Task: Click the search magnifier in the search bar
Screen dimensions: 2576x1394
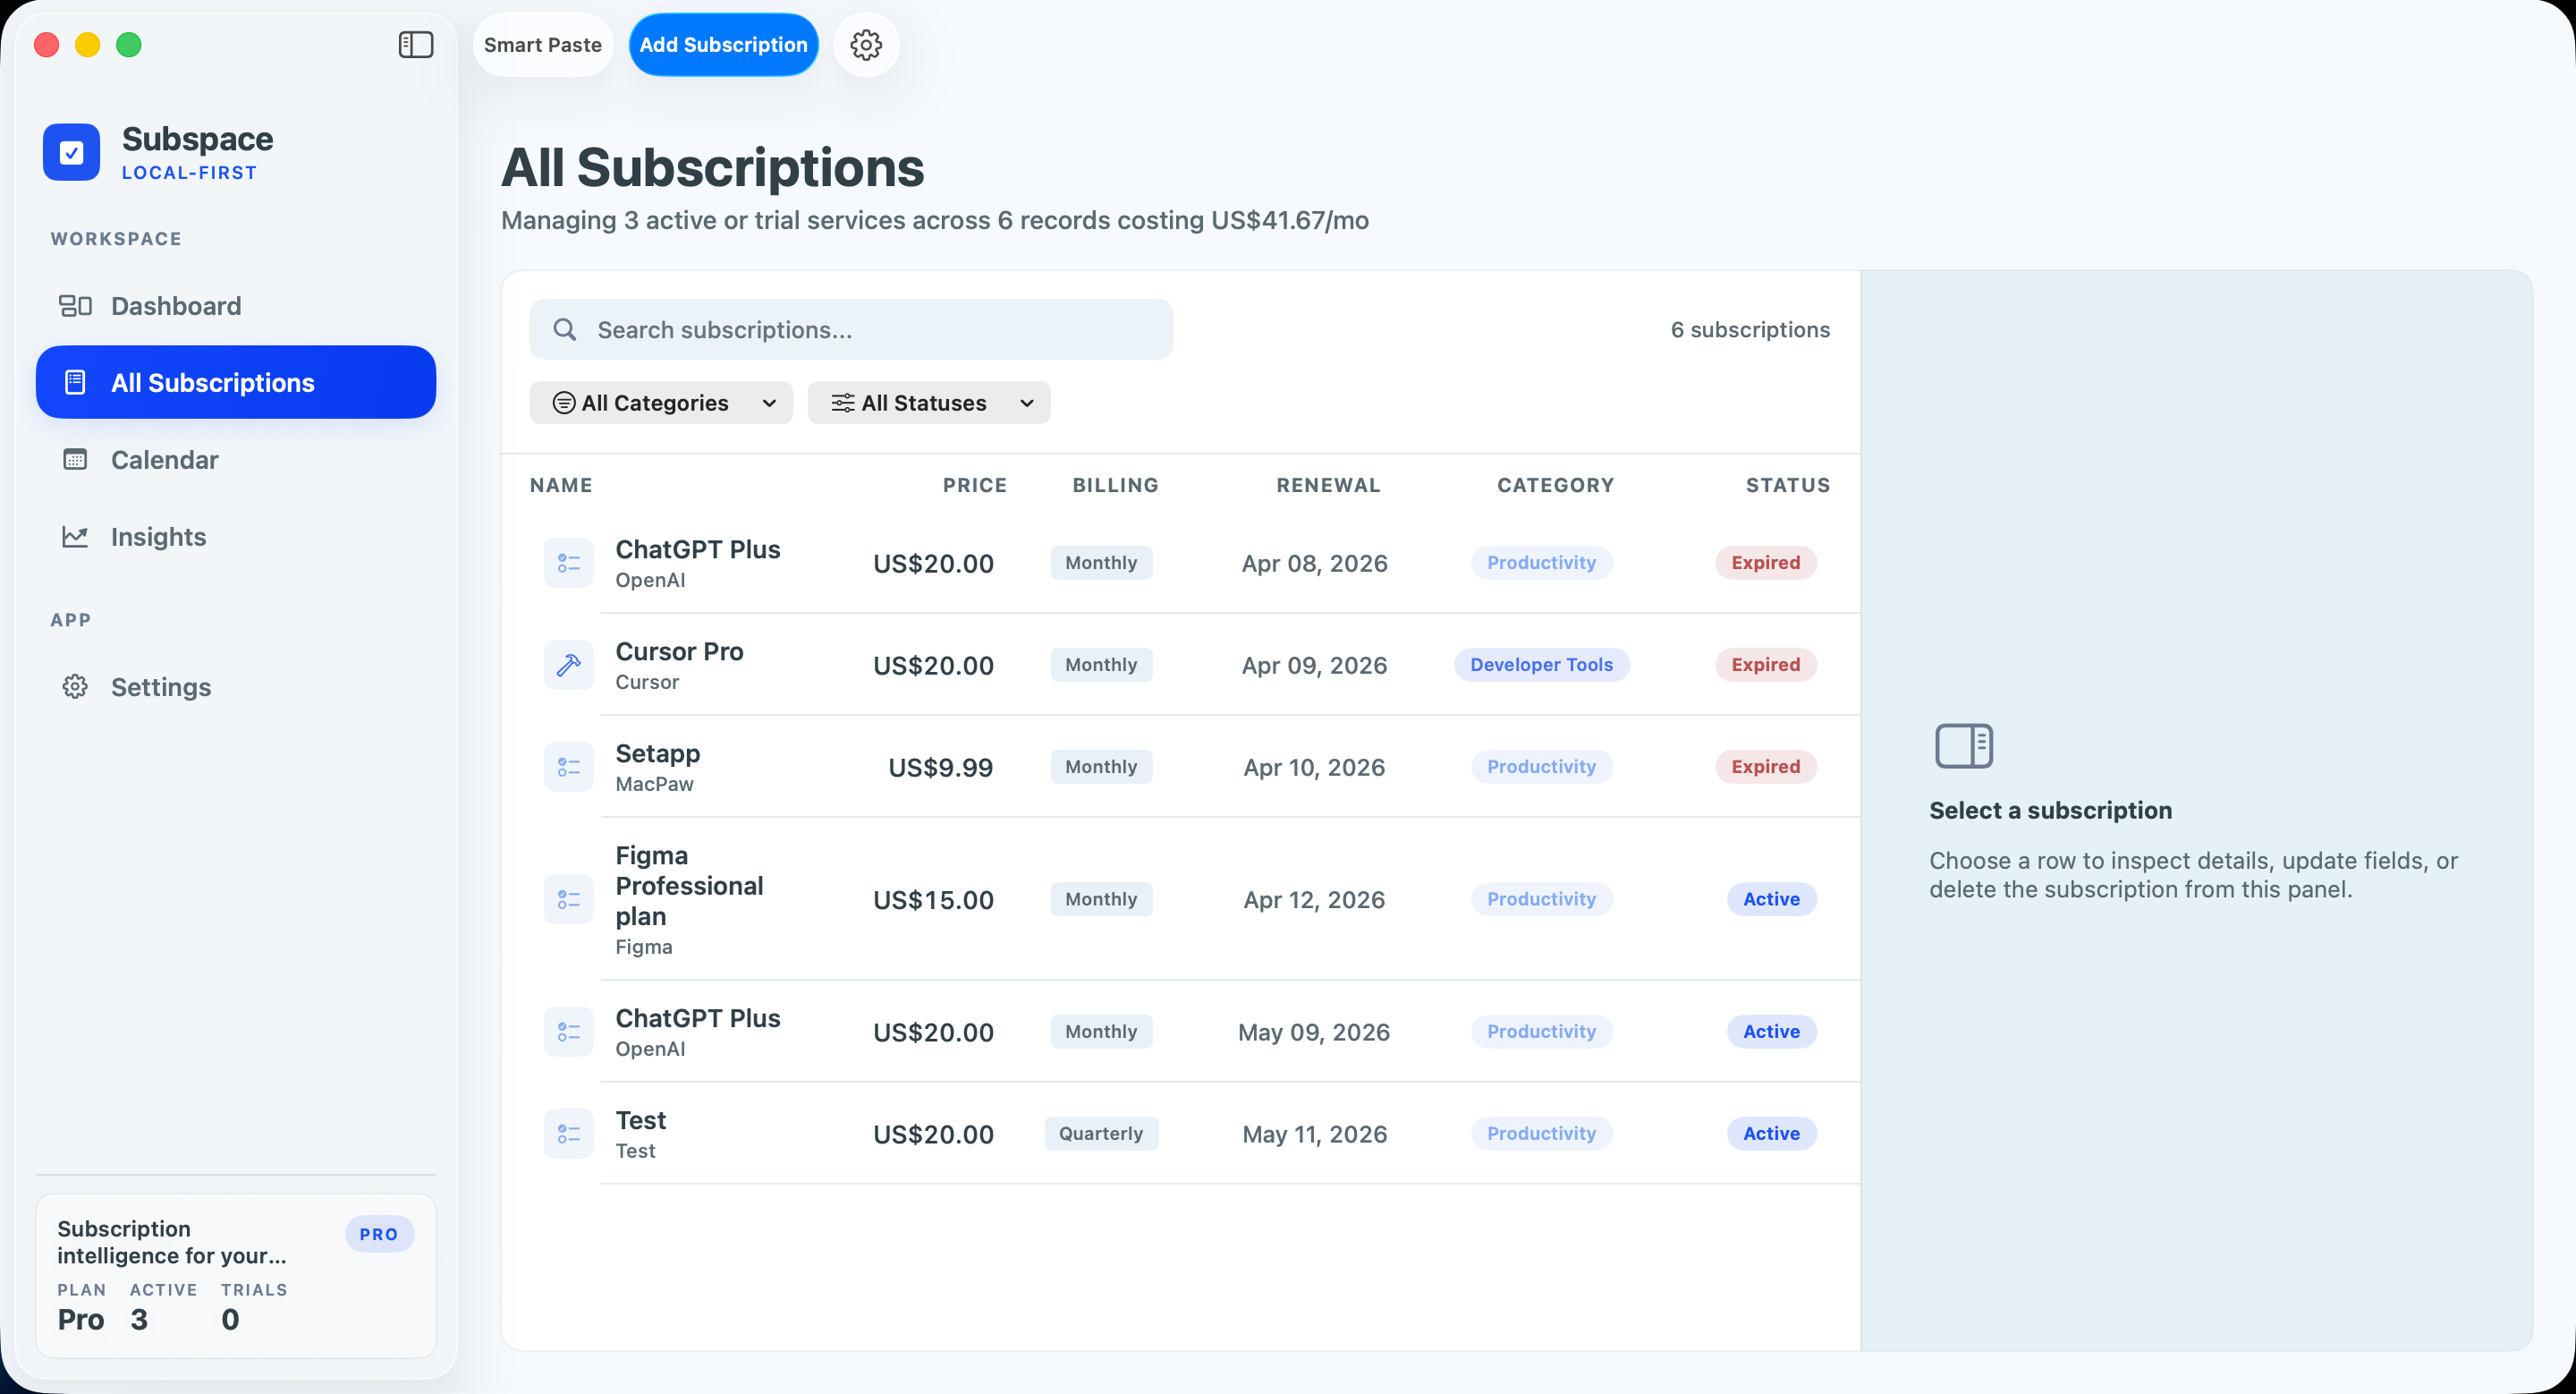Action: [x=565, y=329]
